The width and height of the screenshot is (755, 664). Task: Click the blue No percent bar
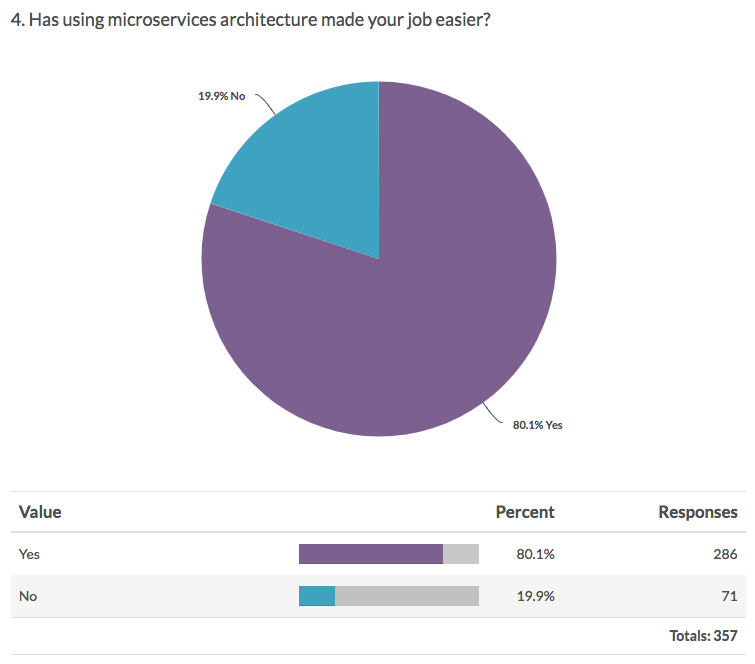[317, 596]
